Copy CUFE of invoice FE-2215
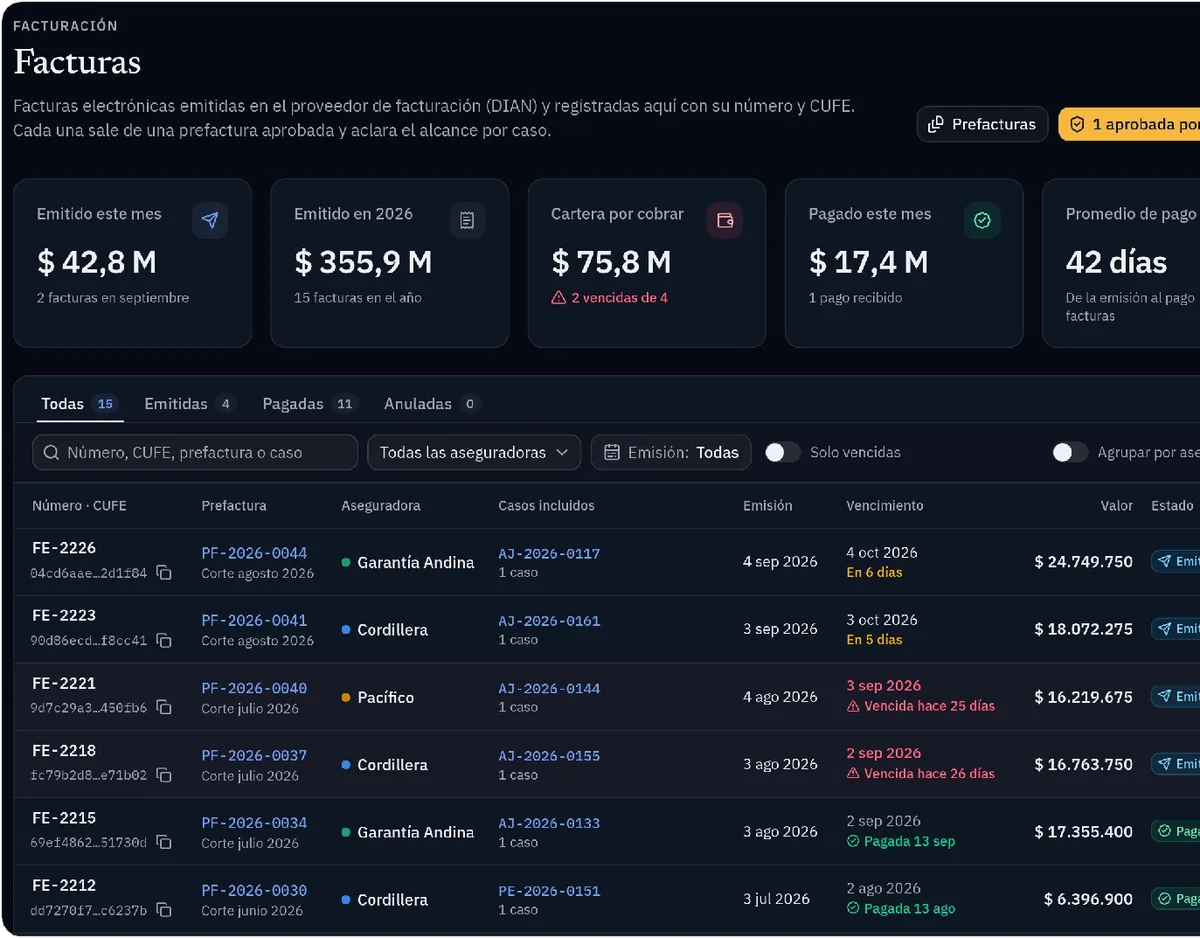 (x=164, y=843)
